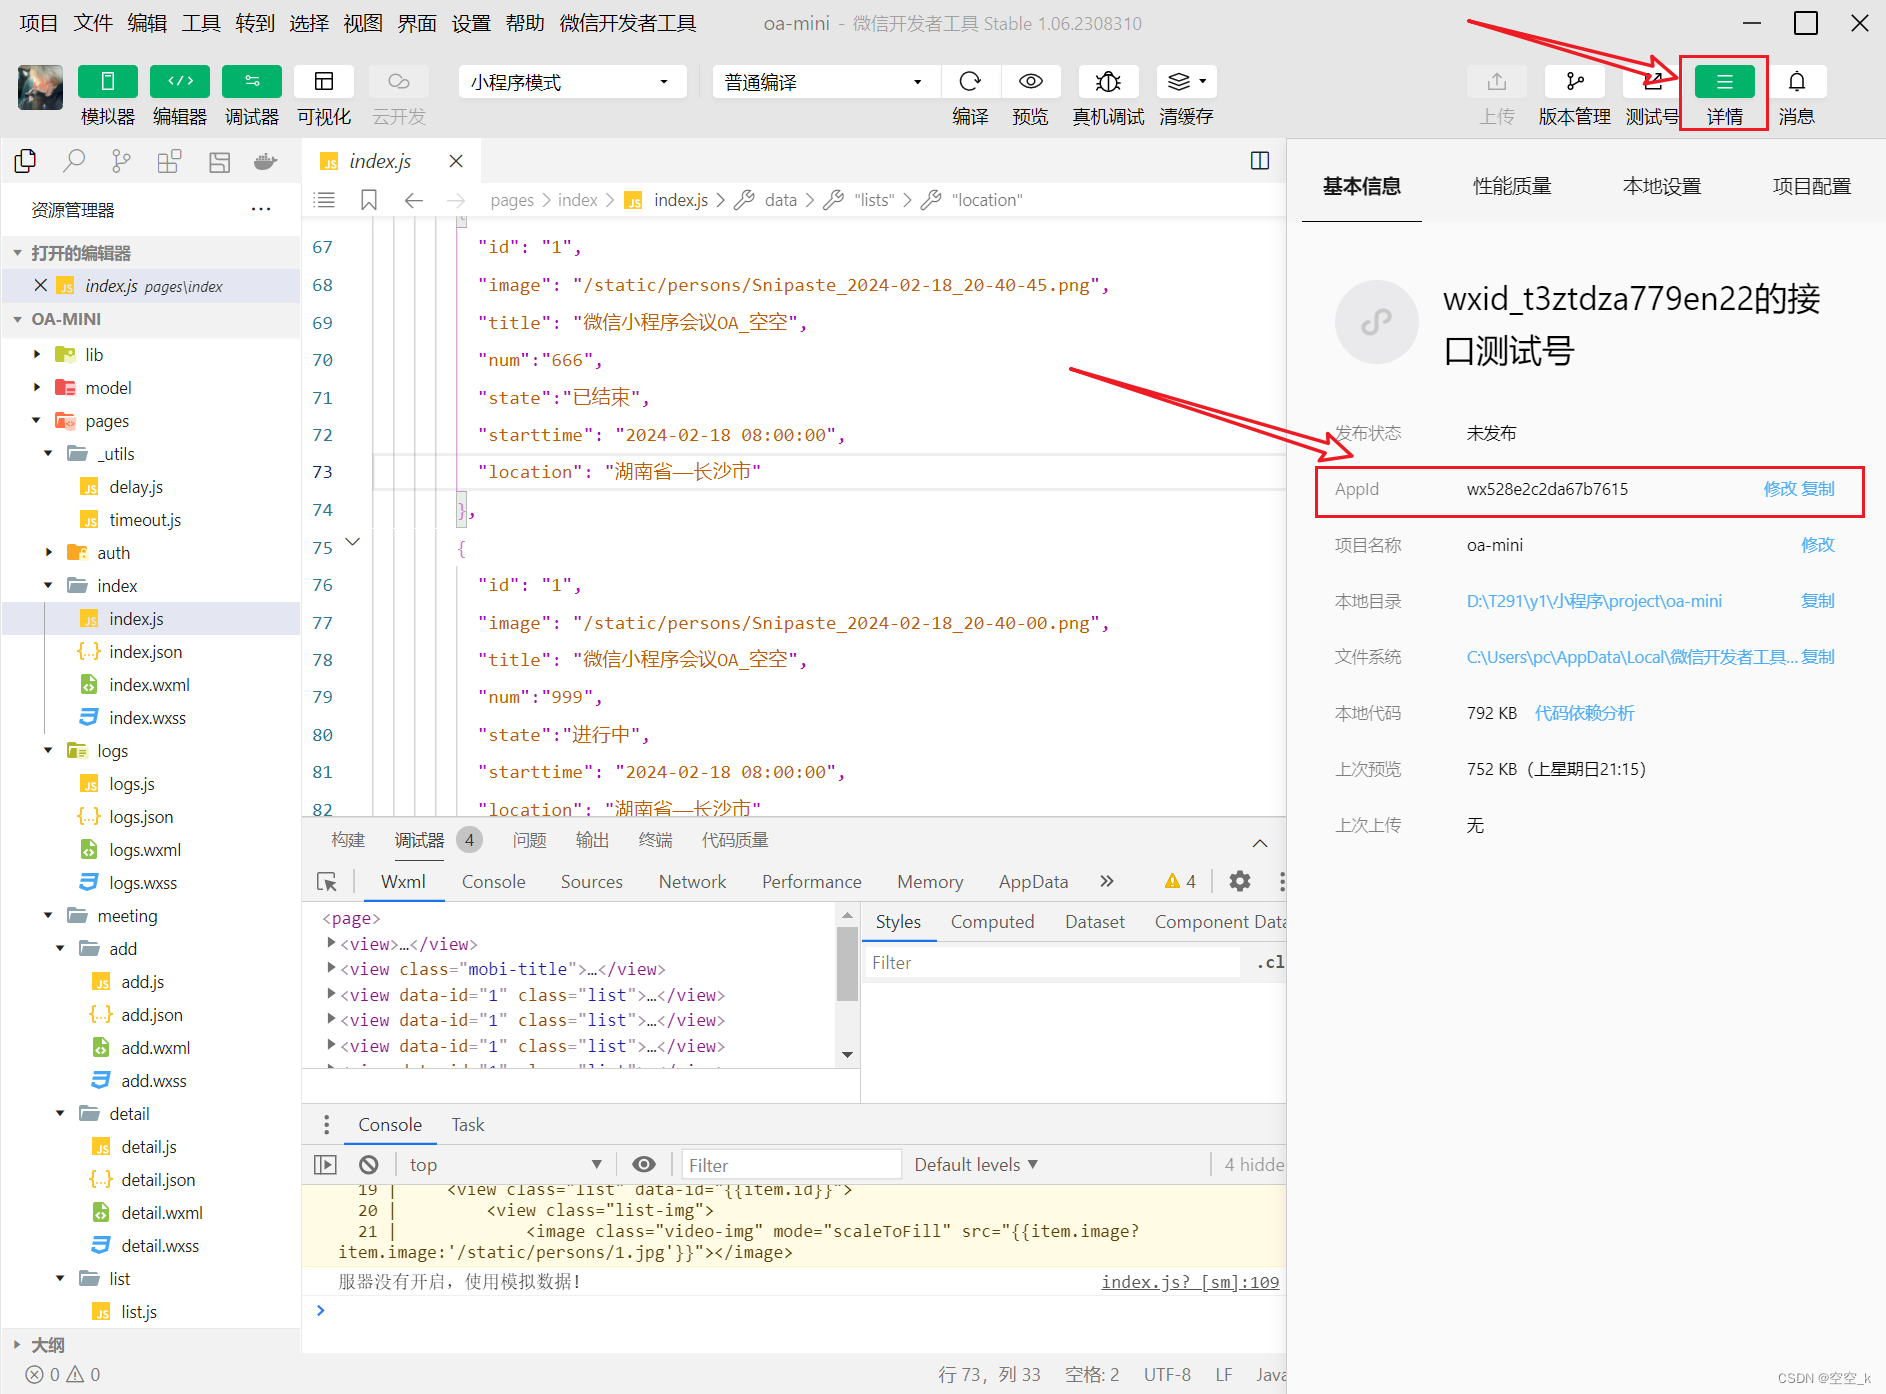
Task: Open the devtools settings gear
Action: pyautogui.click(x=1240, y=881)
